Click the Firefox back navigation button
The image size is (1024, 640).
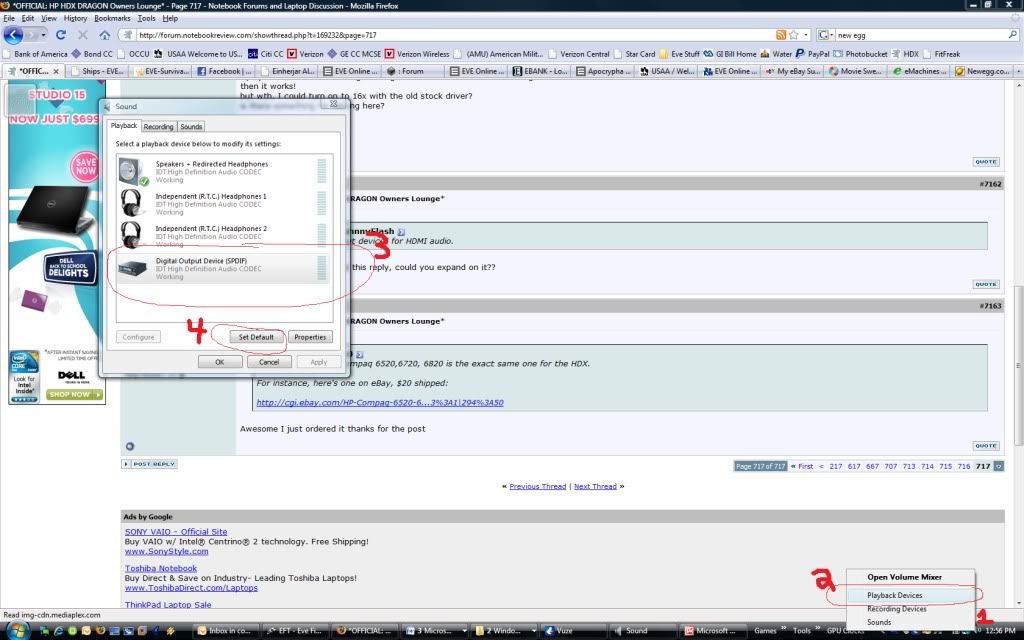tap(15, 35)
